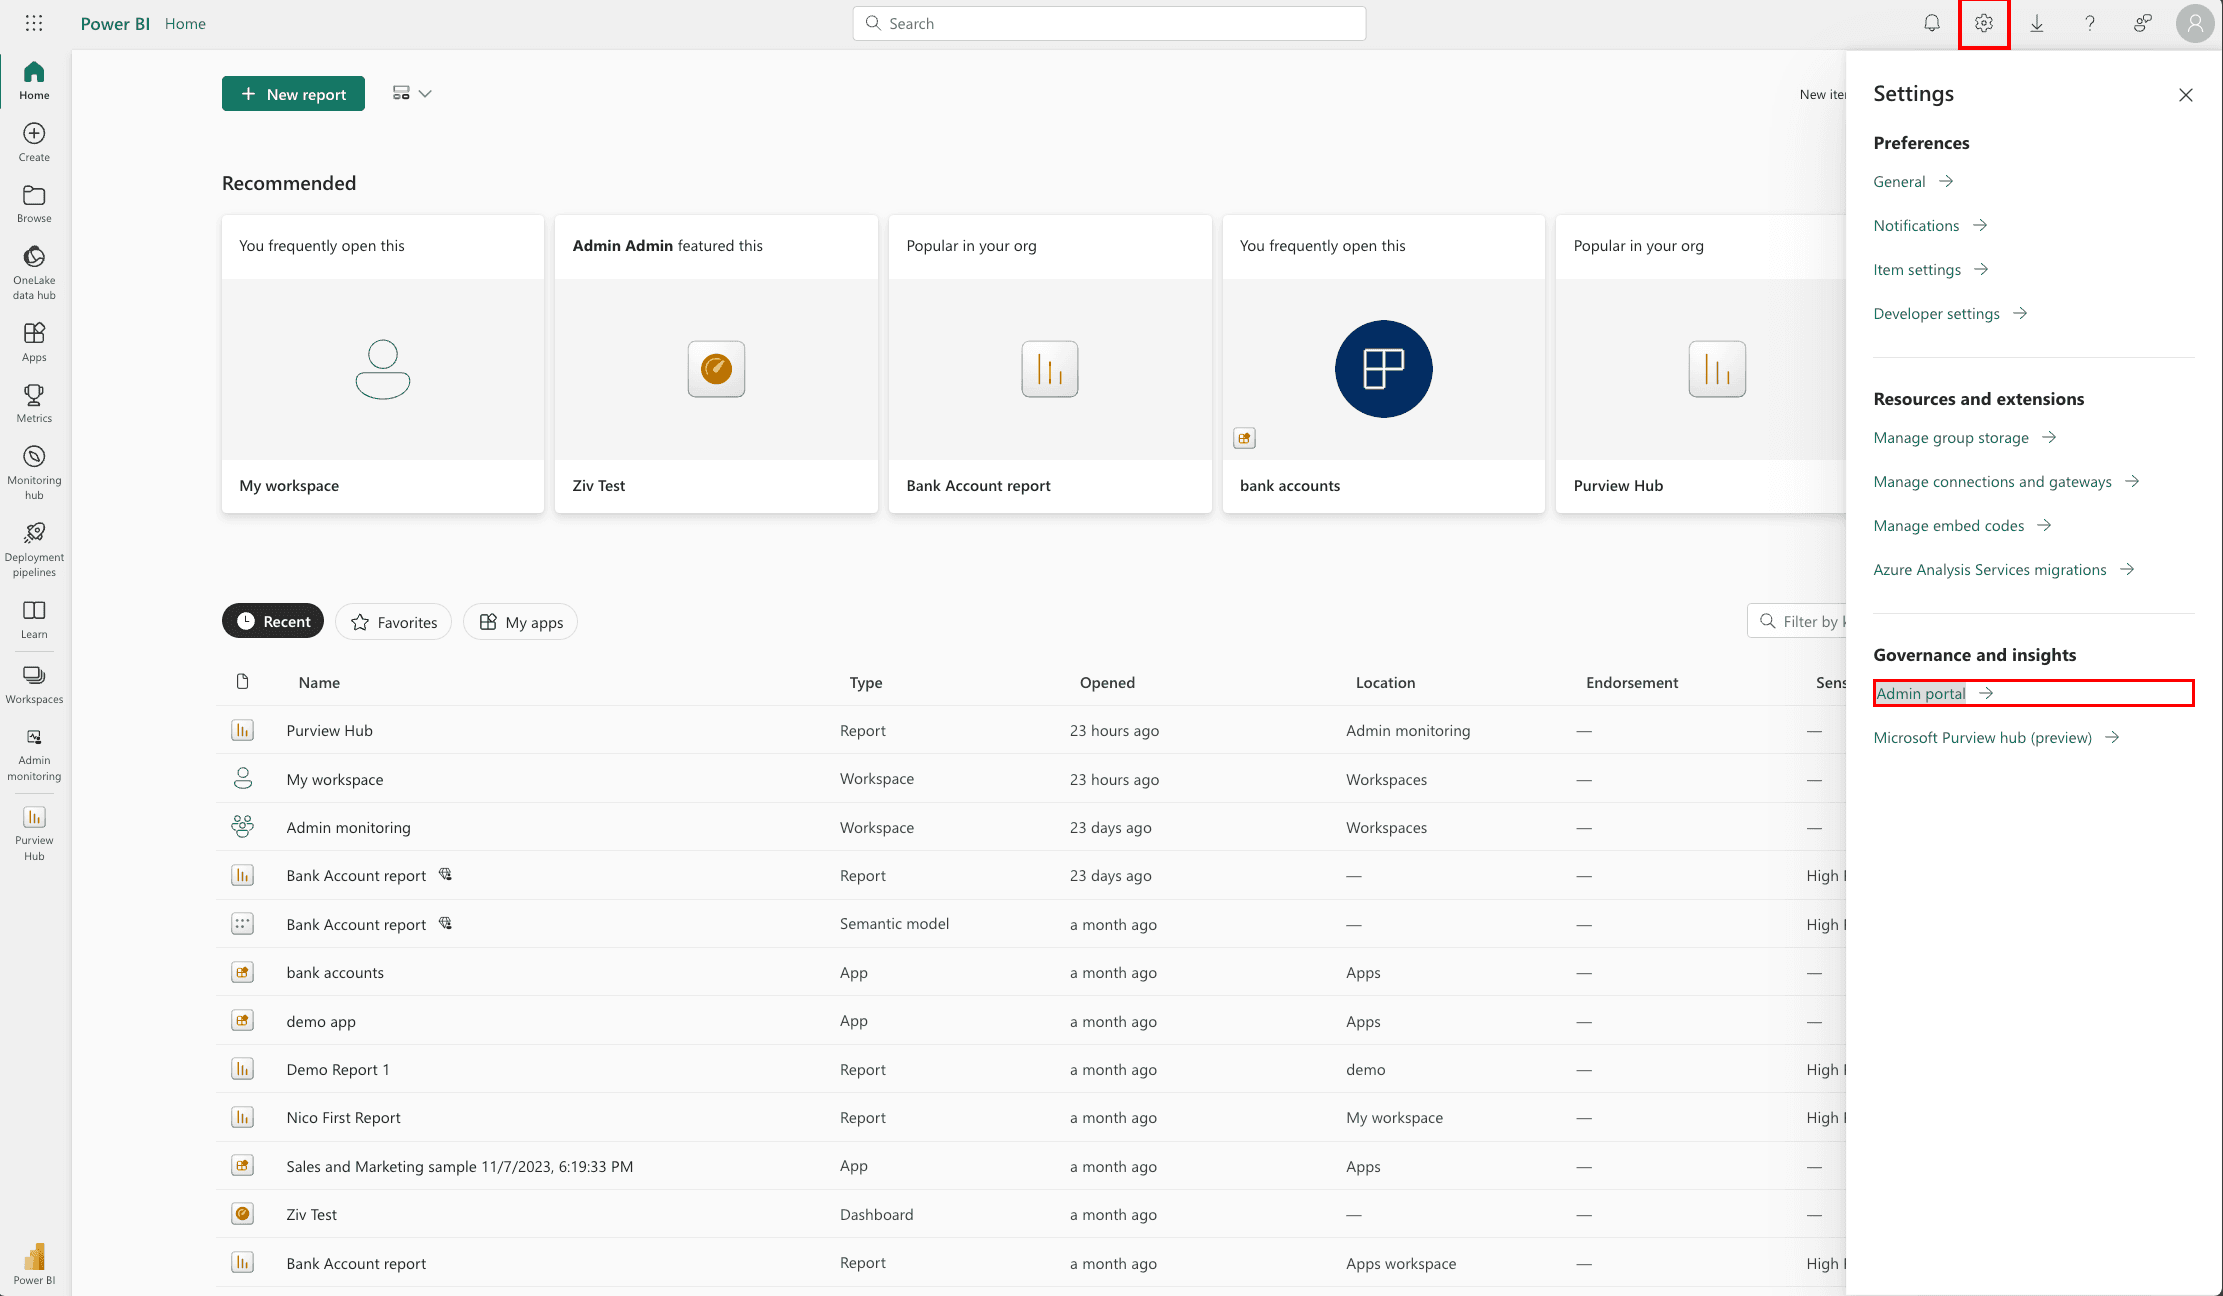The image size is (2223, 1296).
Task: Open Item settings link
Action: pos(1931,269)
